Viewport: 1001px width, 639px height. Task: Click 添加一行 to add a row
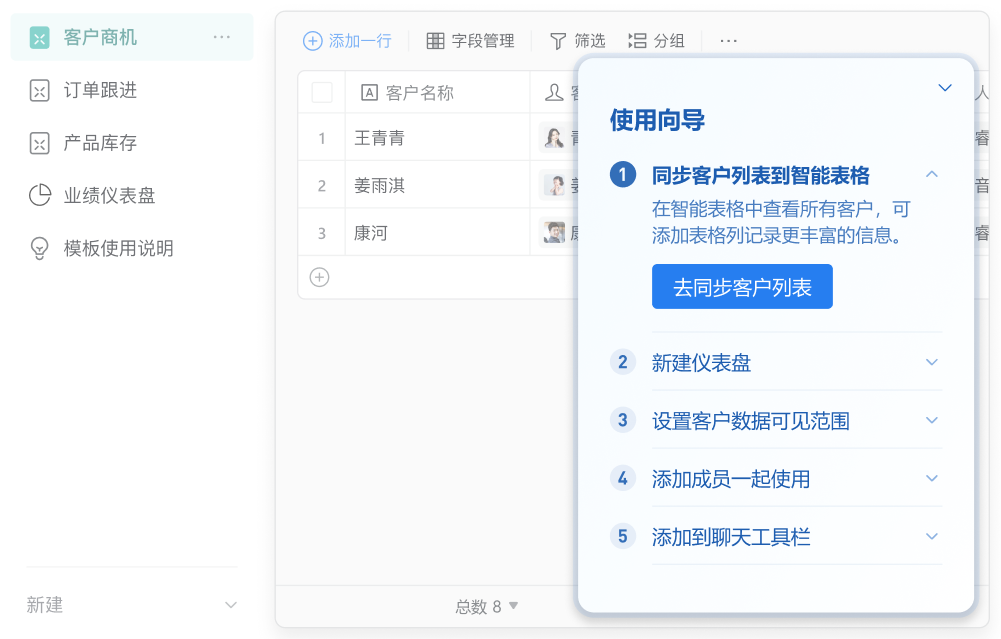347,41
